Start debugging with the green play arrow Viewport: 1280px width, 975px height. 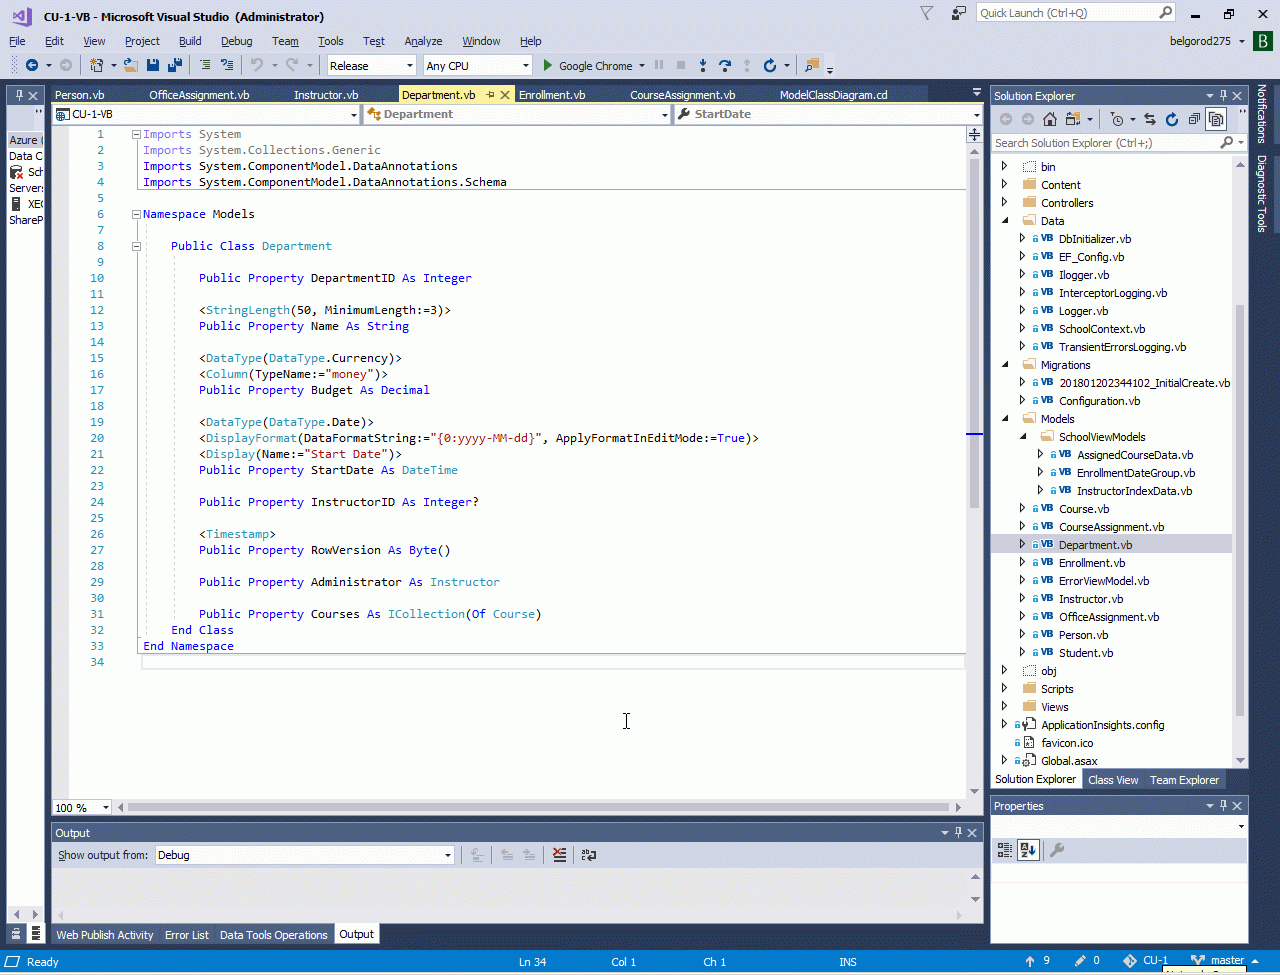click(547, 66)
